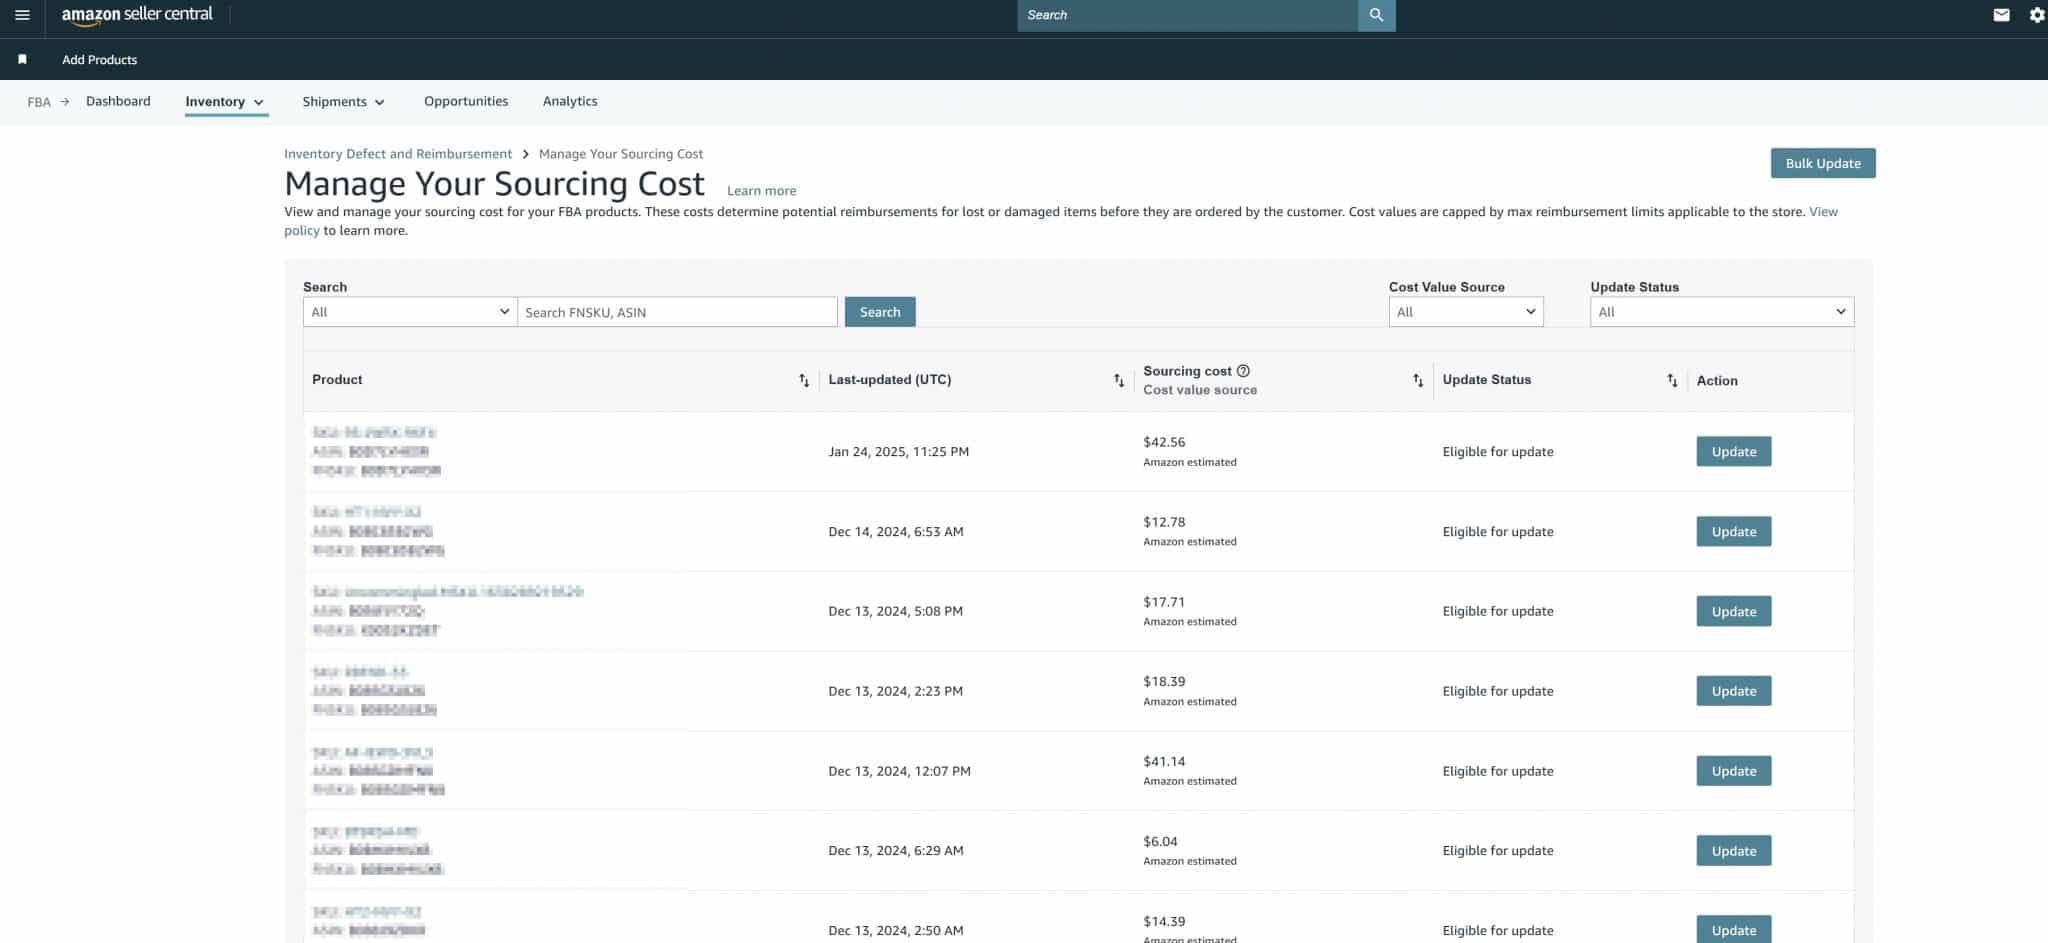Image resolution: width=2048 pixels, height=943 pixels.
Task: Open the mail messages icon
Action: point(2001,15)
